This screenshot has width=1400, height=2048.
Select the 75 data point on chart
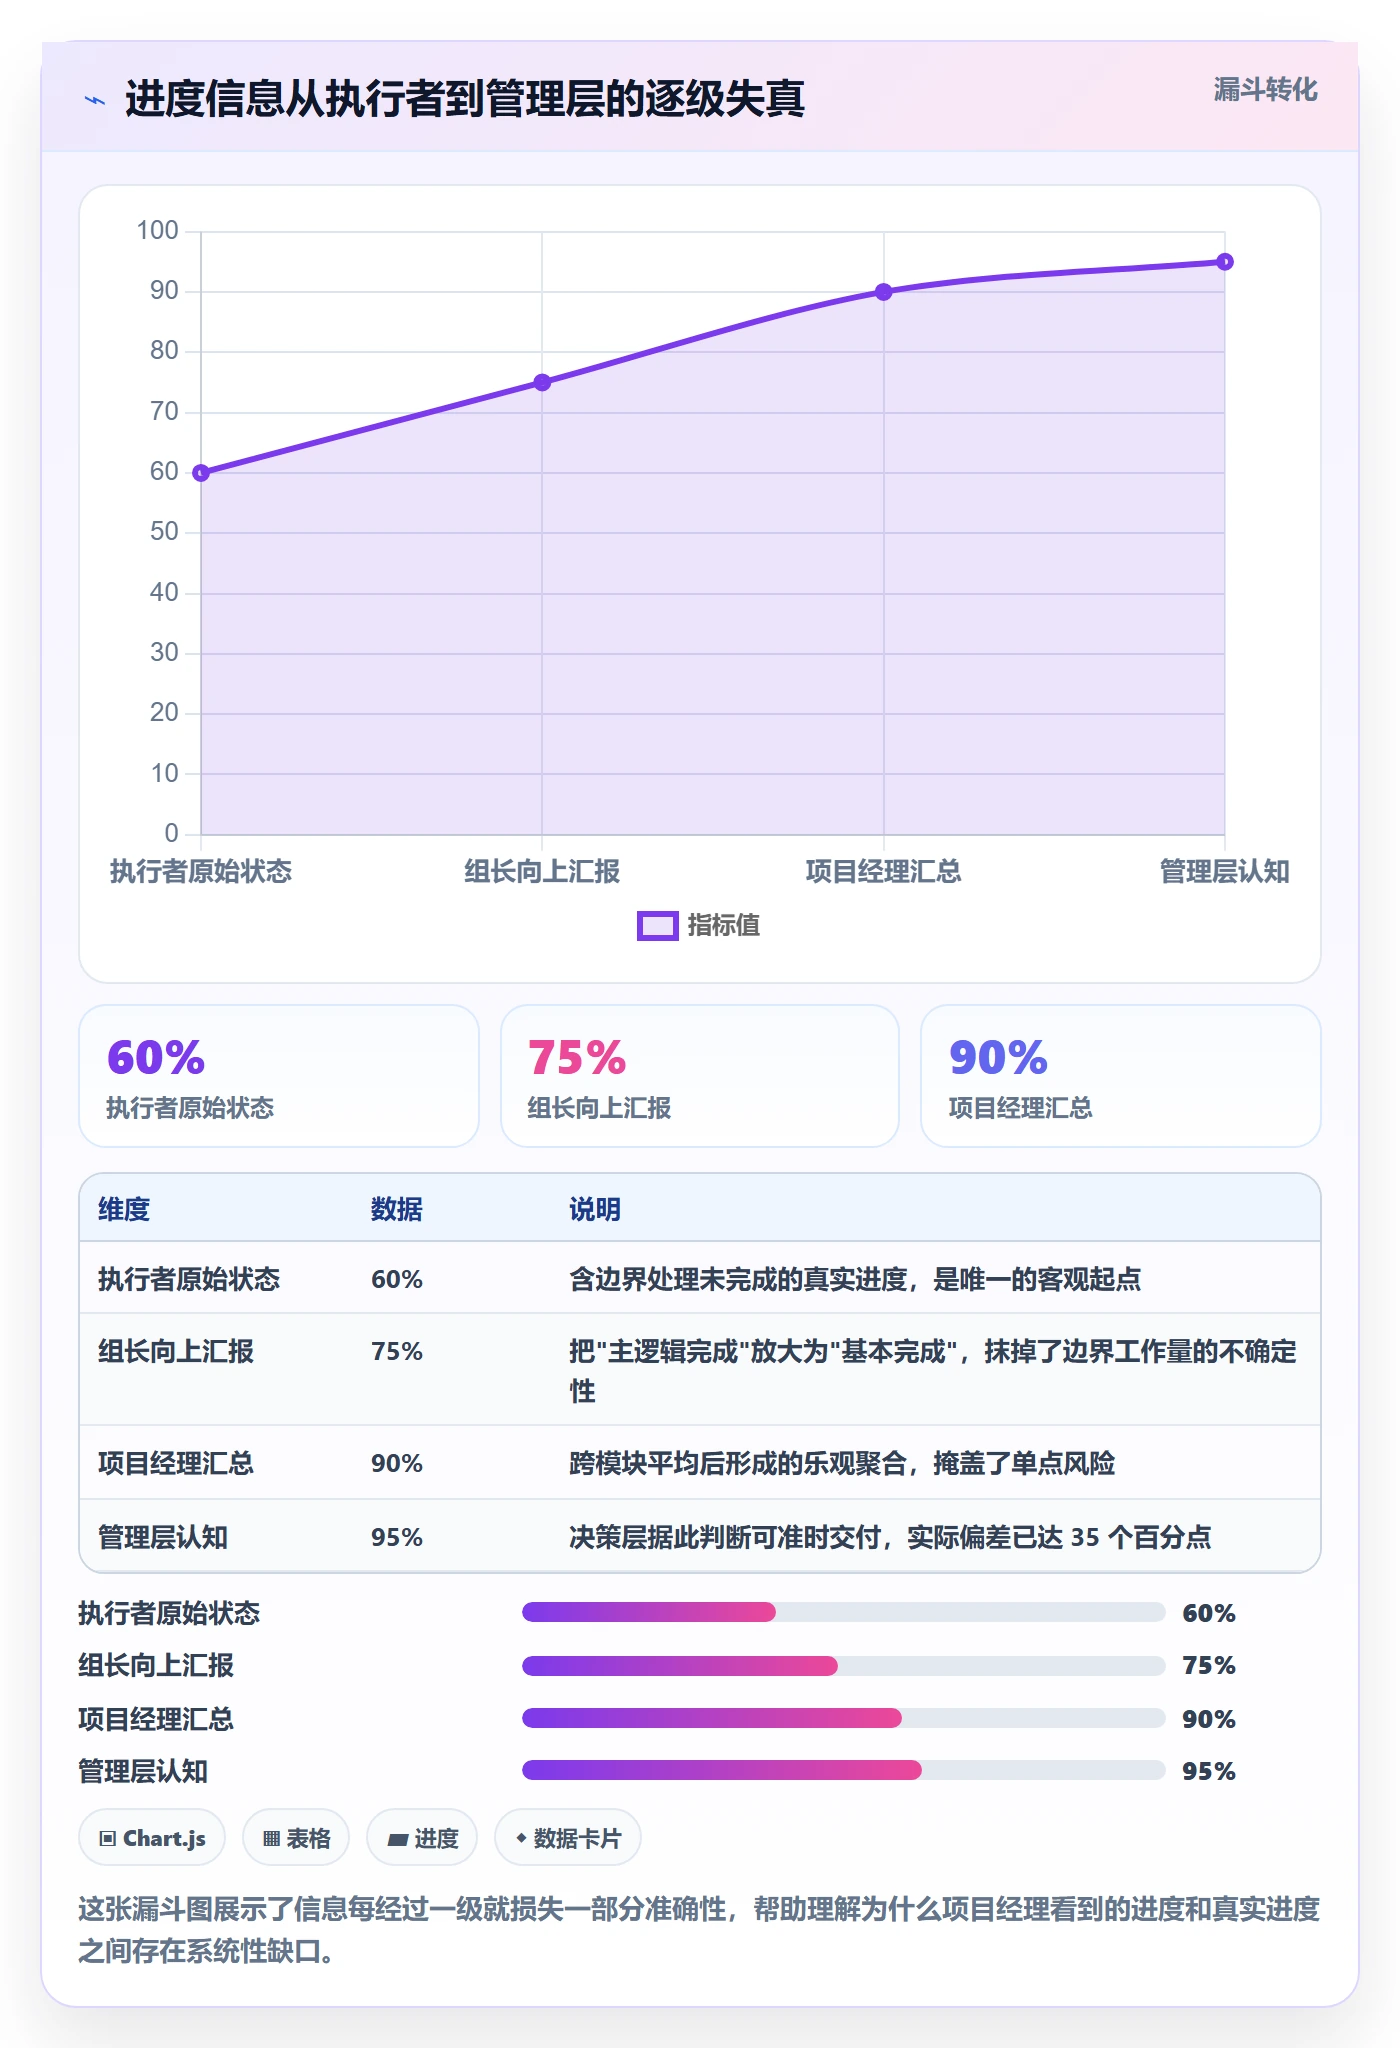pyautogui.click(x=542, y=382)
